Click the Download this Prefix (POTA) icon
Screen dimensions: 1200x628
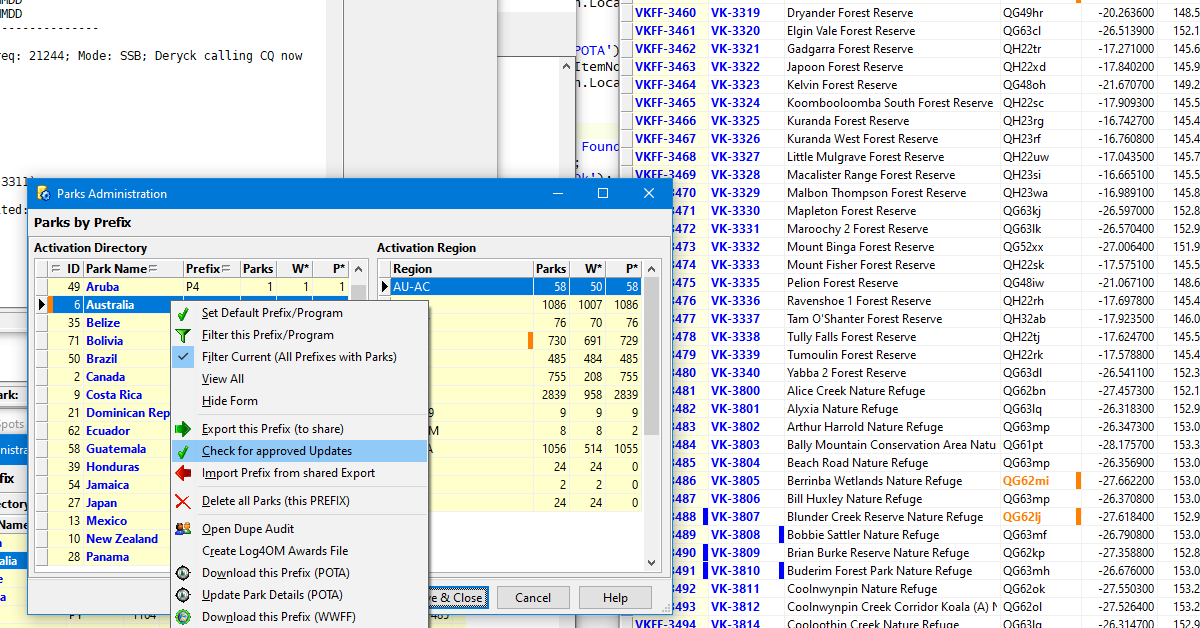pos(183,573)
